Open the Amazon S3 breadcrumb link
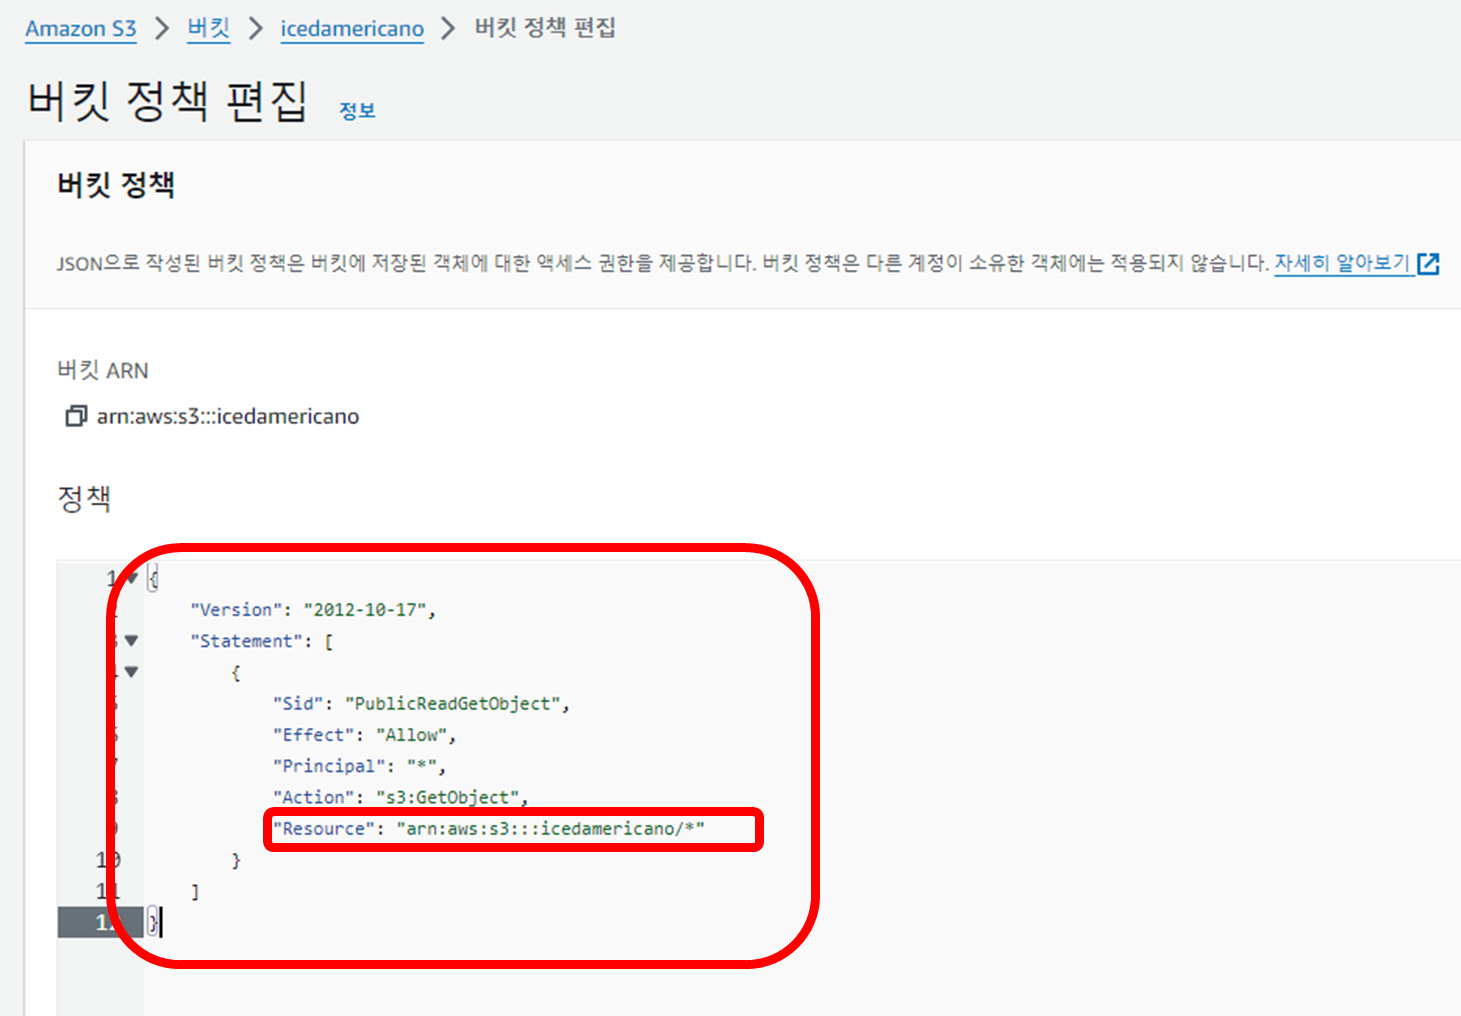The height and width of the screenshot is (1016, 1461). 81,29
